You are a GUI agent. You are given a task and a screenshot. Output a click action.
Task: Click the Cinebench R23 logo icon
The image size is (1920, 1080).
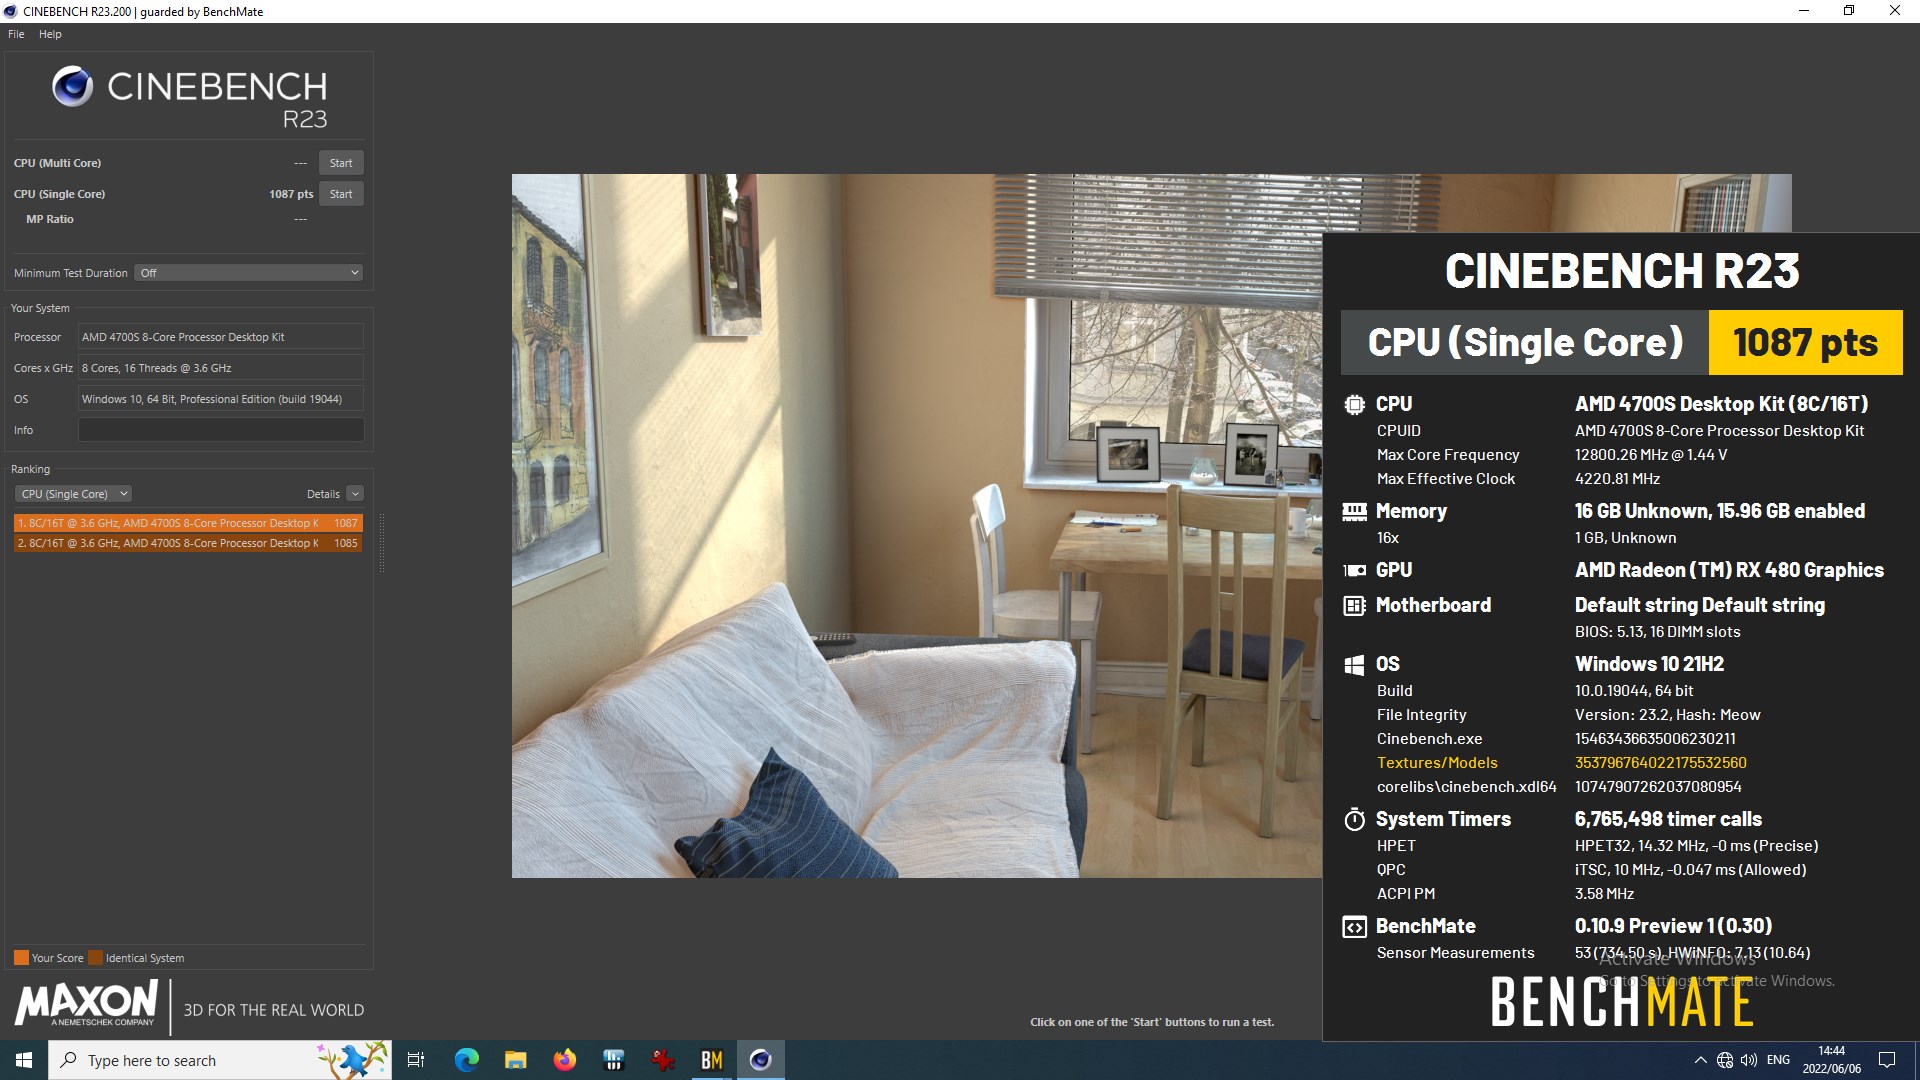pos(73,86)
